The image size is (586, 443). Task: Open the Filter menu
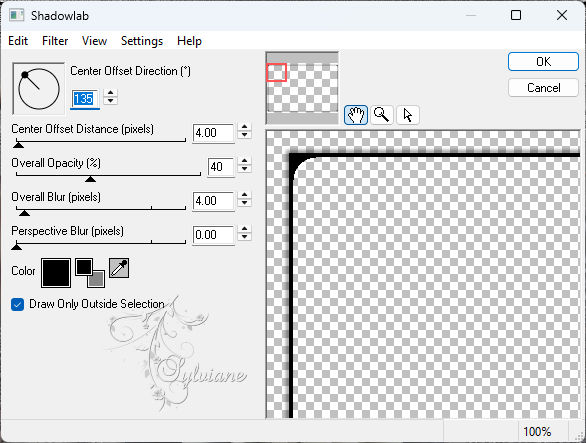tap(55, 41)
